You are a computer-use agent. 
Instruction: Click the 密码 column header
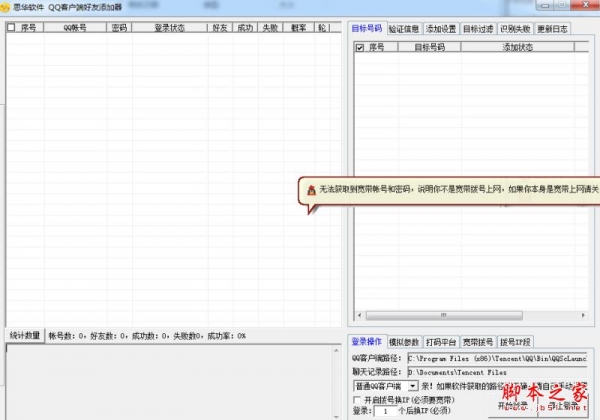click(119, 28)
